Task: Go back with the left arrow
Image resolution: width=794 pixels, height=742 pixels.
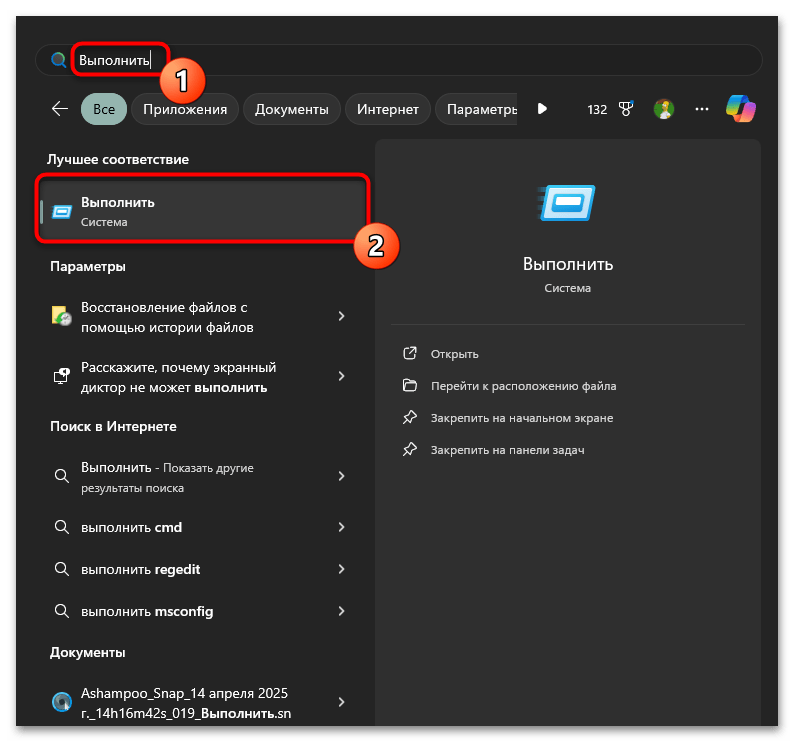Action: click(x=60, y=109)
